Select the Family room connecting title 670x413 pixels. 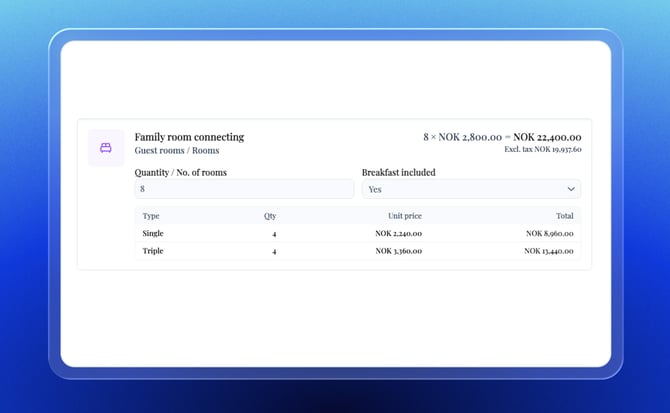(189, 137)
